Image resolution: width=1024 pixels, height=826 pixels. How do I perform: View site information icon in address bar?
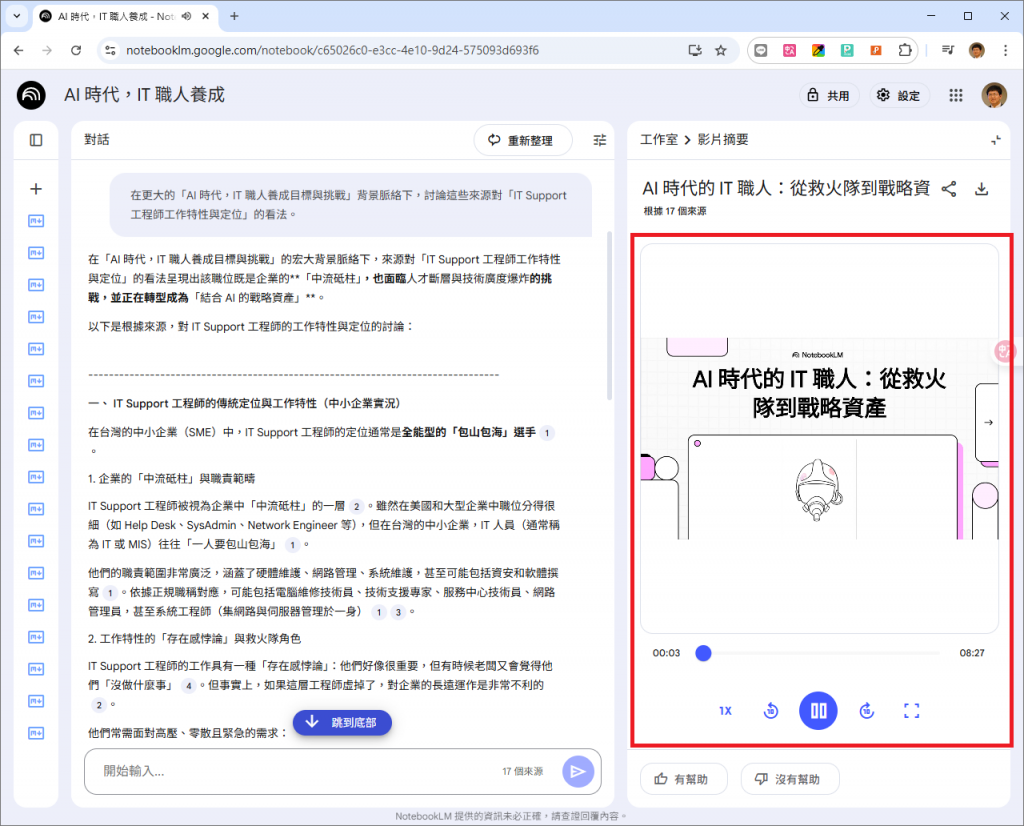tap(110, 50)
